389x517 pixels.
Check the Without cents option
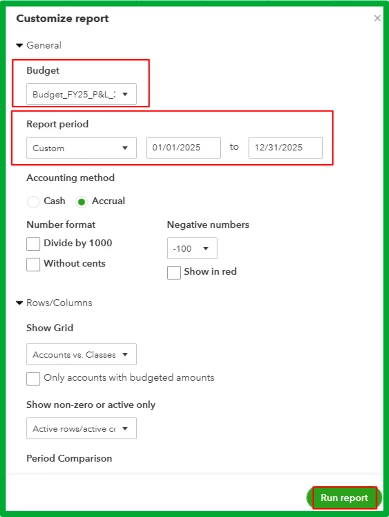point(33,265)
